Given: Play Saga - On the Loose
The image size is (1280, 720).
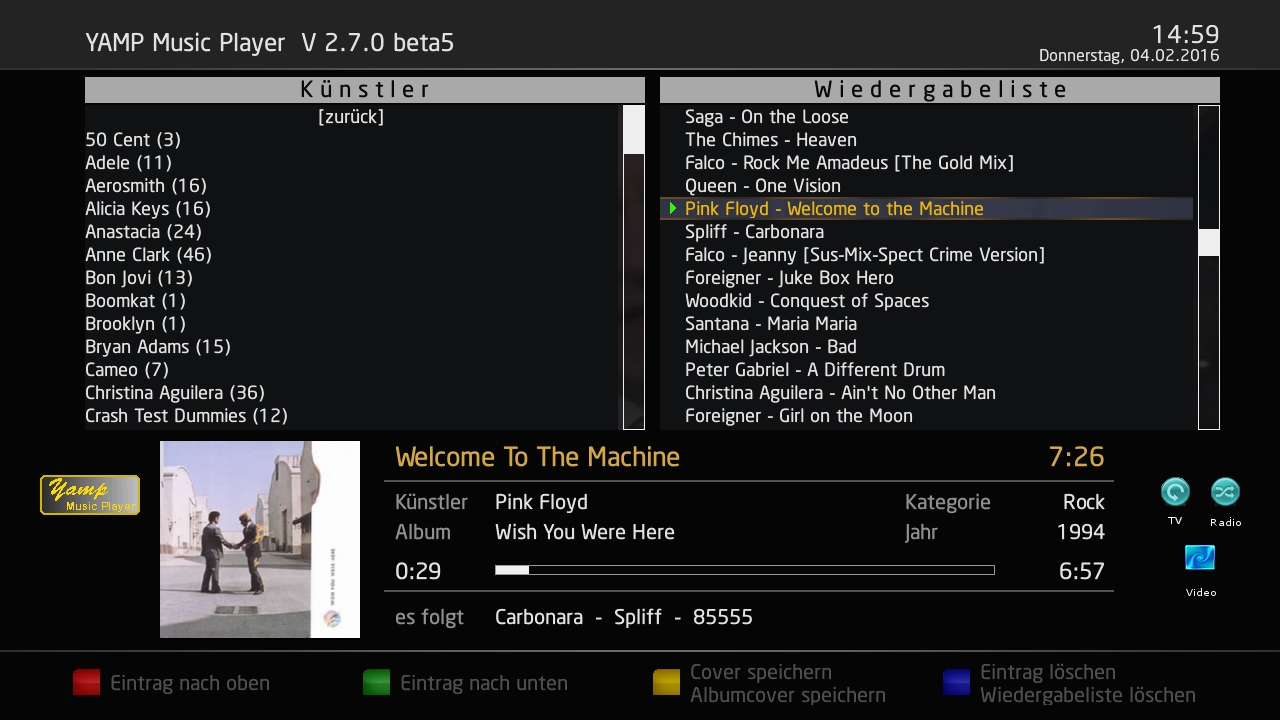Looking at the screenshot, I should point(767,117).
